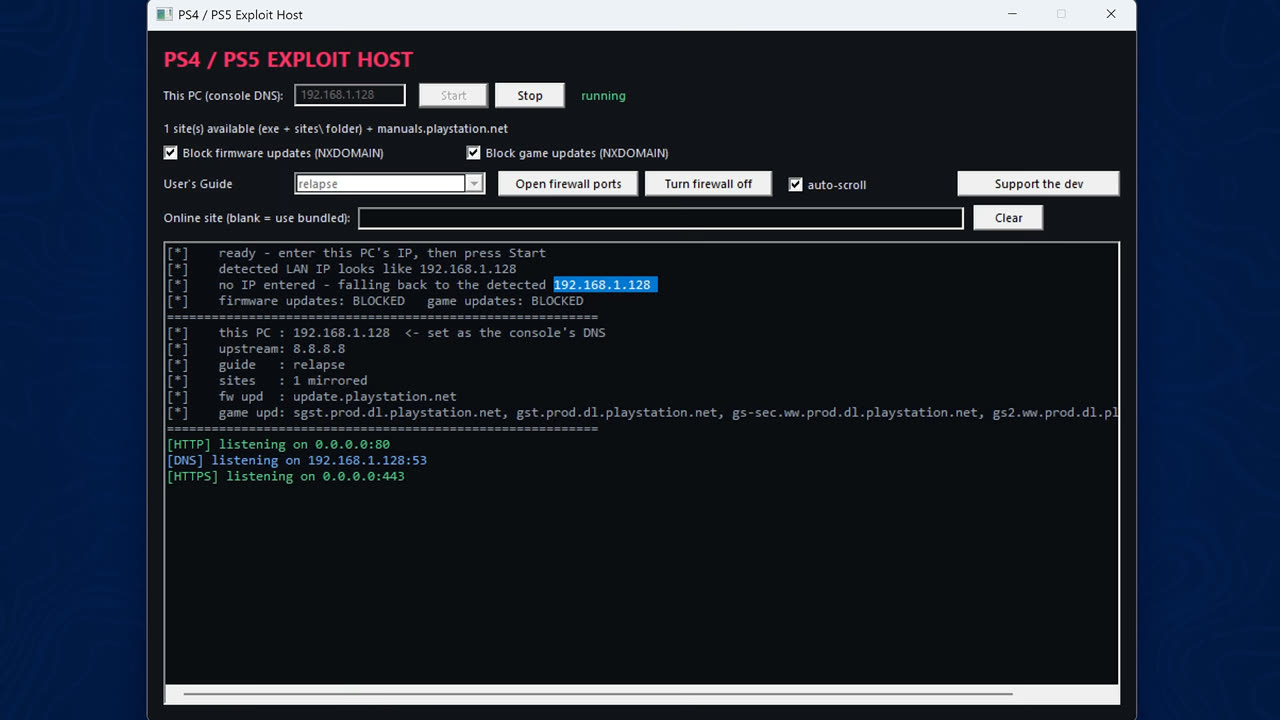Click the 'game upd: sgst.prod.dl.playstation.net' line
The width and height of the screenshot is (1280, 720).
[642, 413]
